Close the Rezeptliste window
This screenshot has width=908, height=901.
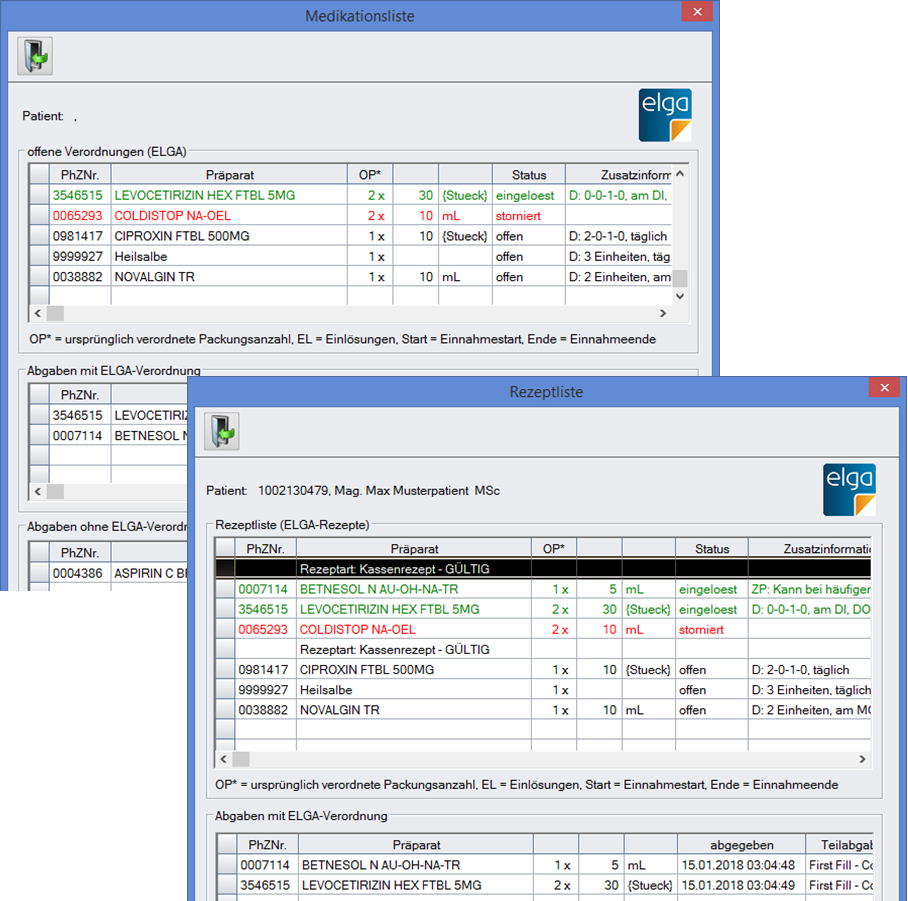coord(884,389)
